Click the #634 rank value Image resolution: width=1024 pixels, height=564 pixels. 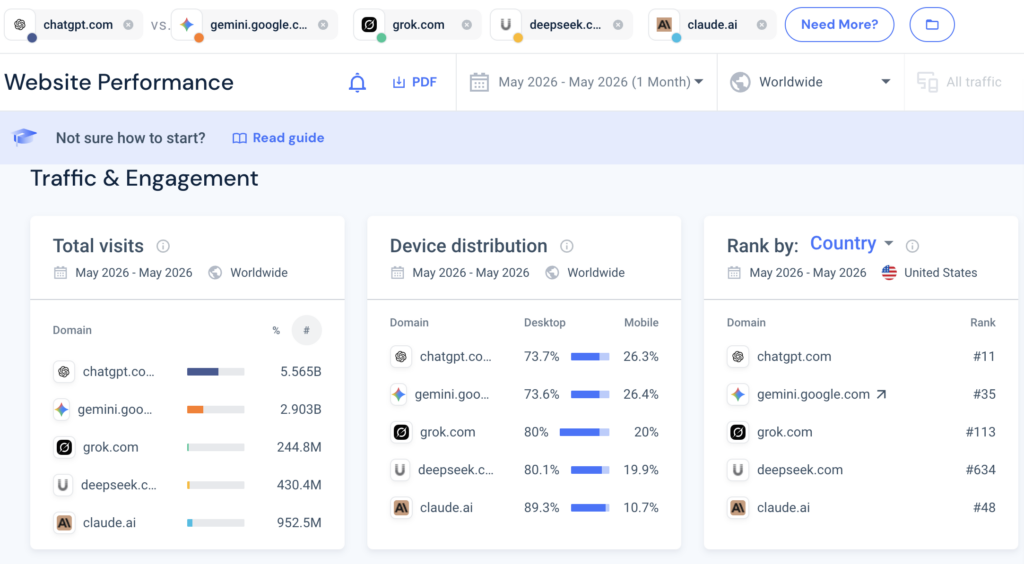point(981,470)
